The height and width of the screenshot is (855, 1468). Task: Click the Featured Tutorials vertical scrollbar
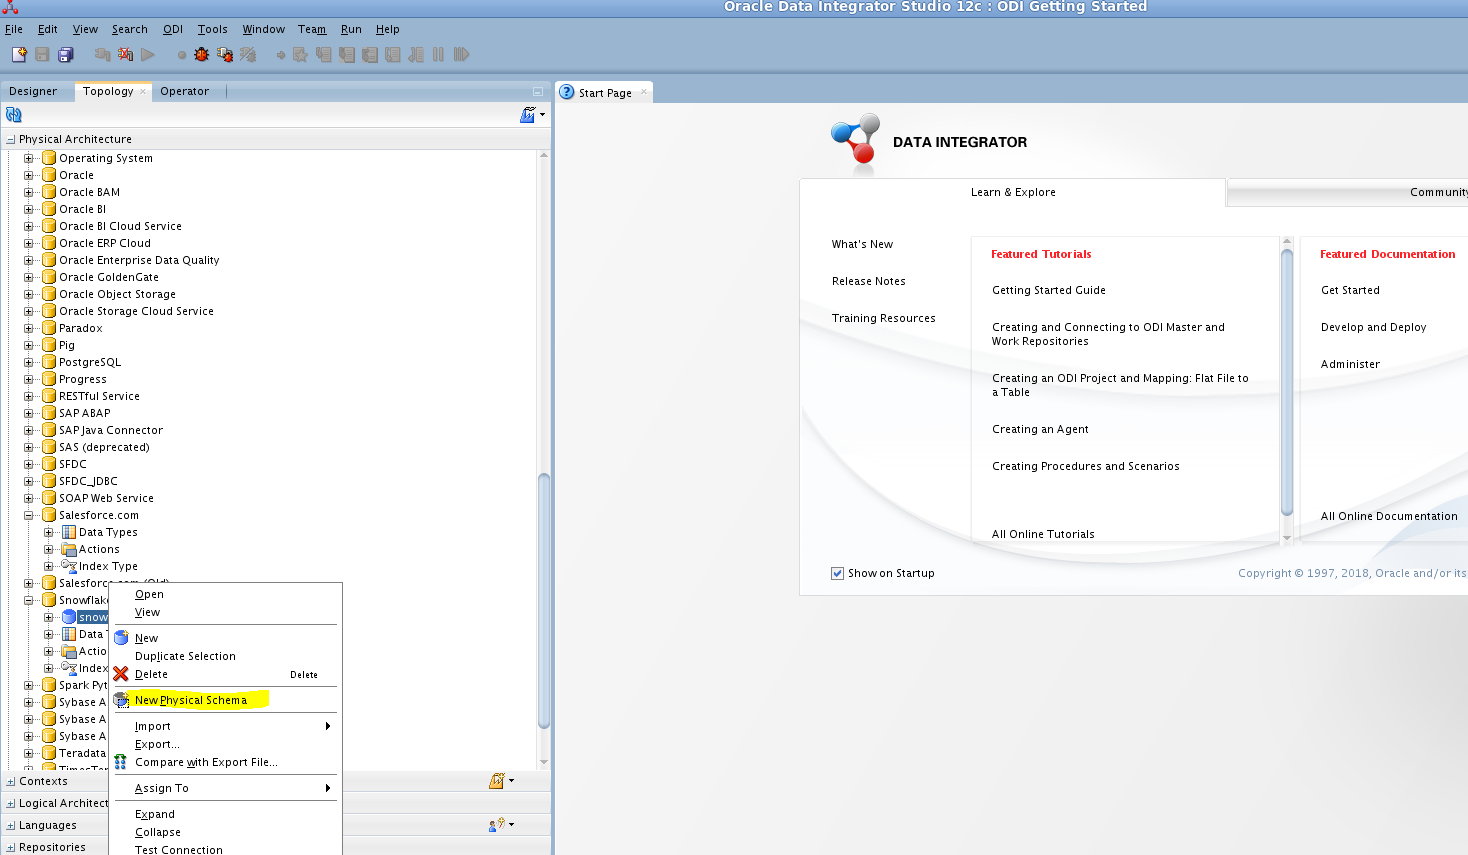point(1287,382)
